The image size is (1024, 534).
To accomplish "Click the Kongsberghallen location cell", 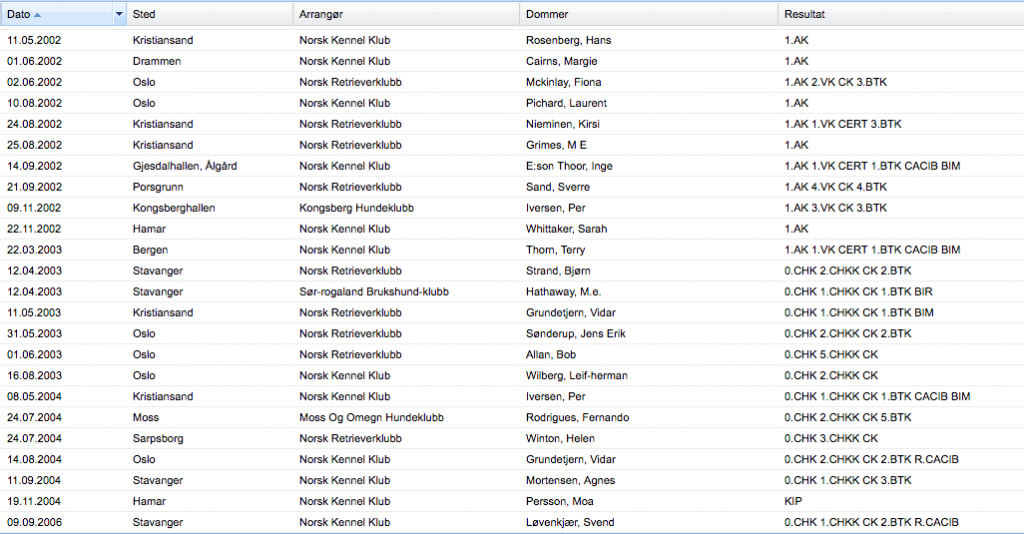I will (x=174, y=208).
